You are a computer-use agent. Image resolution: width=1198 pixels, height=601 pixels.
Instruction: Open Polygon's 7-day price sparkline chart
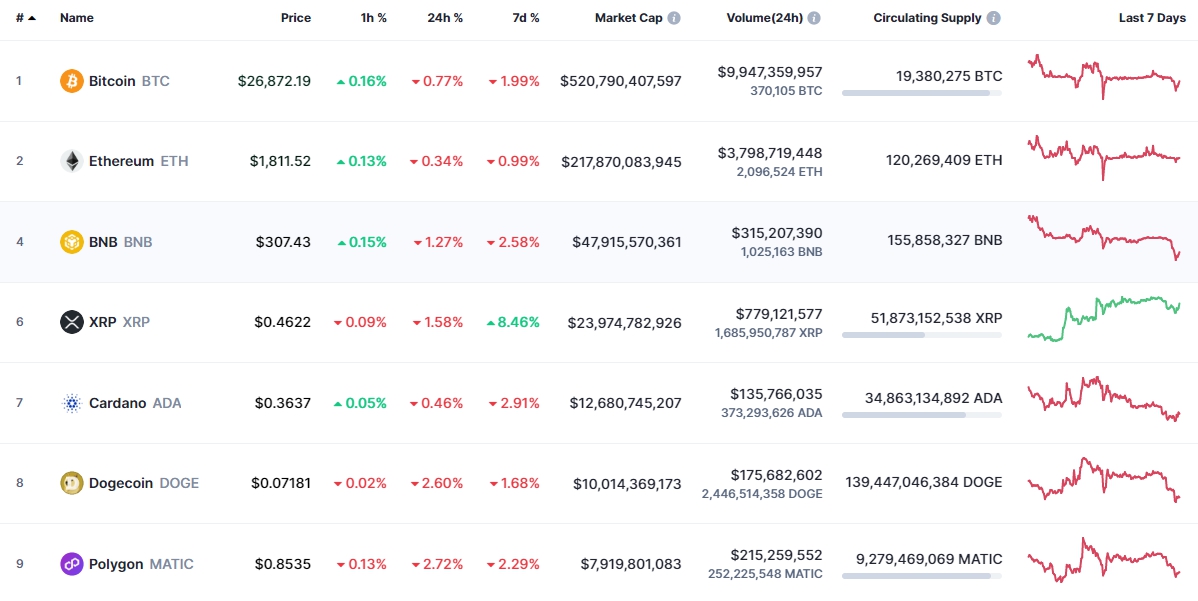[1105, 560]
